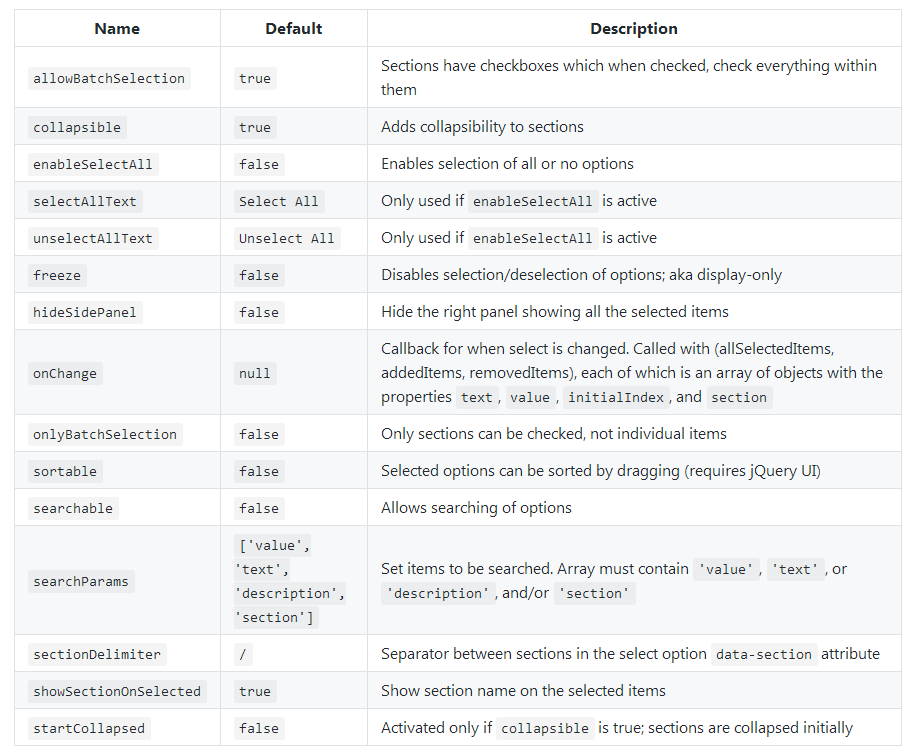This screenshot has height=751, width=907.
Task: Click the Description column header
Action: point(633,29)
